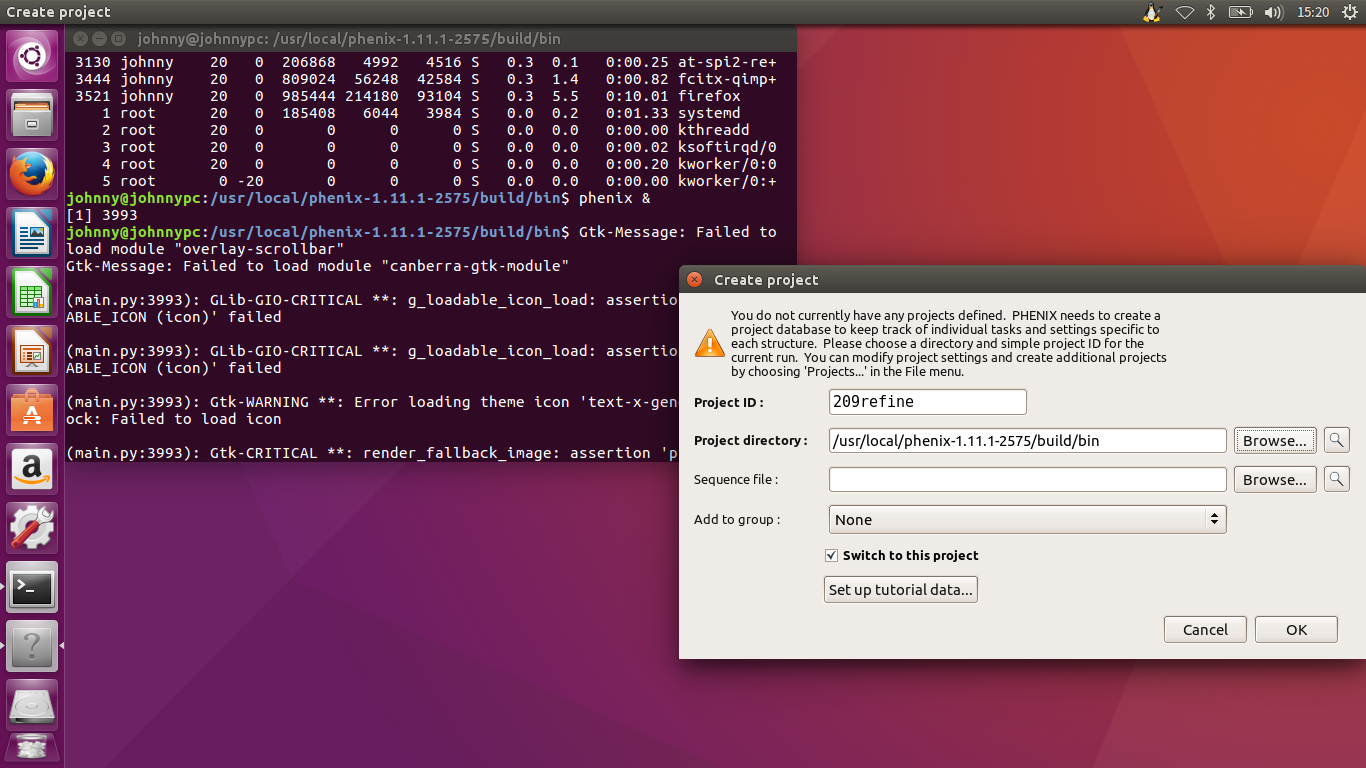Image resolution: width=1366 pixels, height=768 pixels.
Task: Browse for a Sequence file
Action: pos(1274,480)
